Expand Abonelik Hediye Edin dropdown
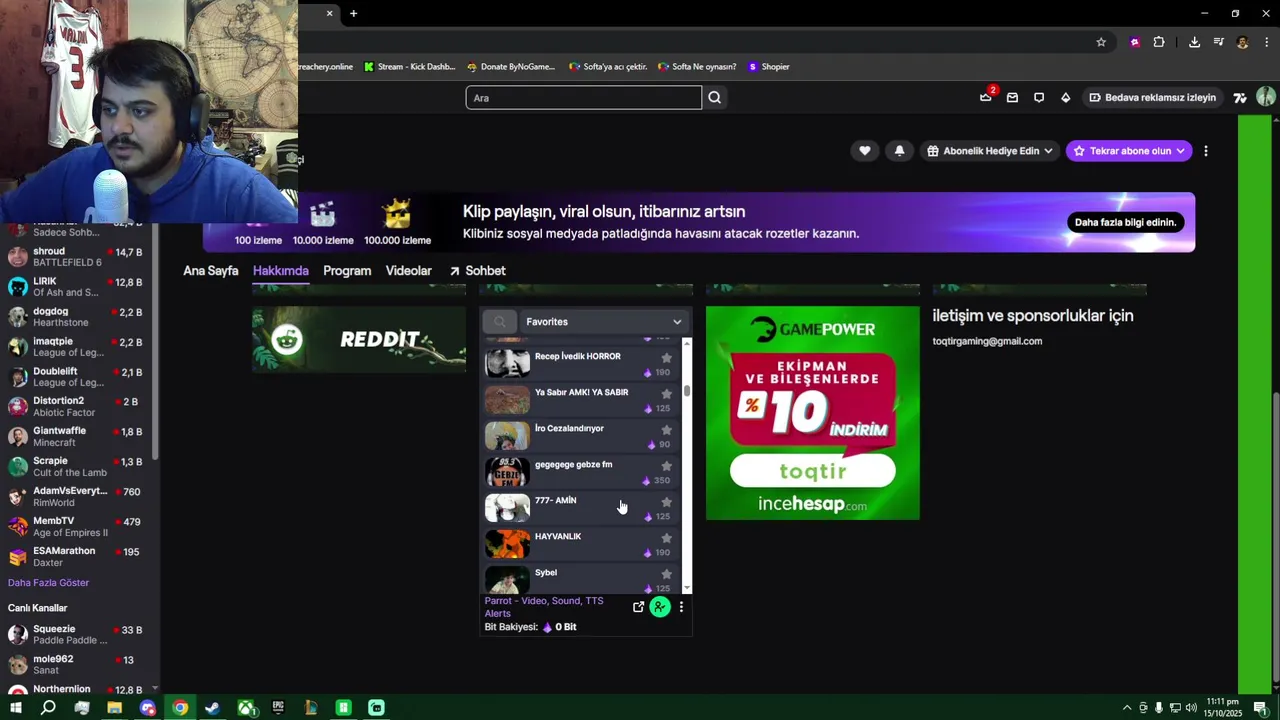The image size is (1280, 720). pos(990,151)
